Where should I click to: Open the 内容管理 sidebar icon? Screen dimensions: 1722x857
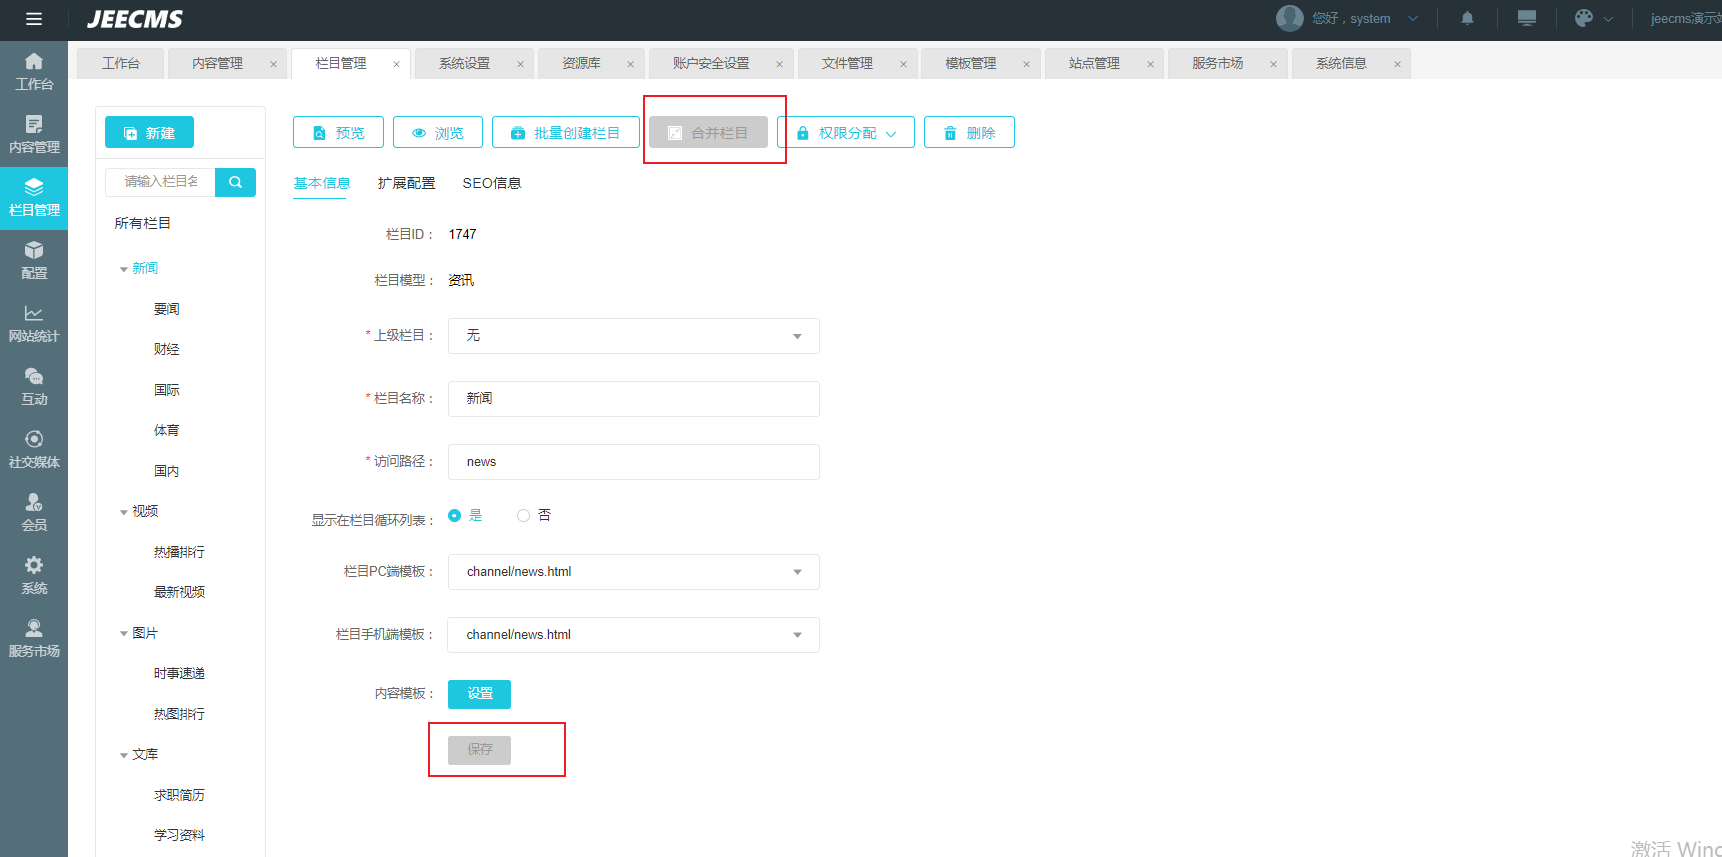point(34,124)
